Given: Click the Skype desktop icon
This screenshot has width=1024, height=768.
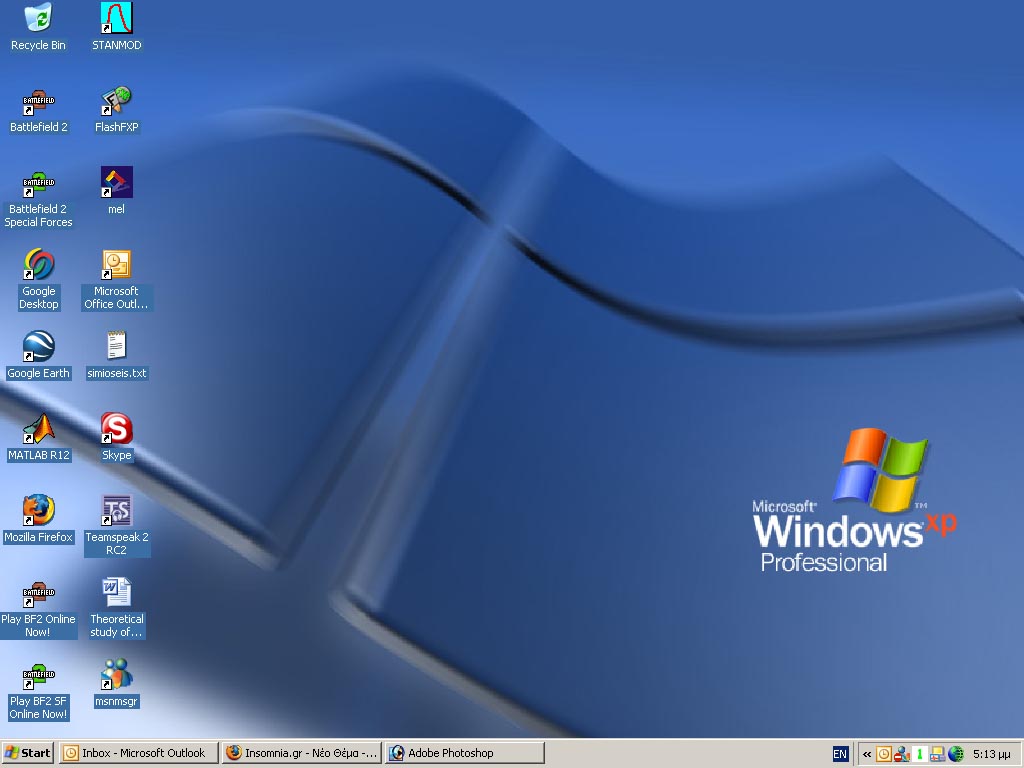Looking at the screenshot, I should click(x=117, y=429).
